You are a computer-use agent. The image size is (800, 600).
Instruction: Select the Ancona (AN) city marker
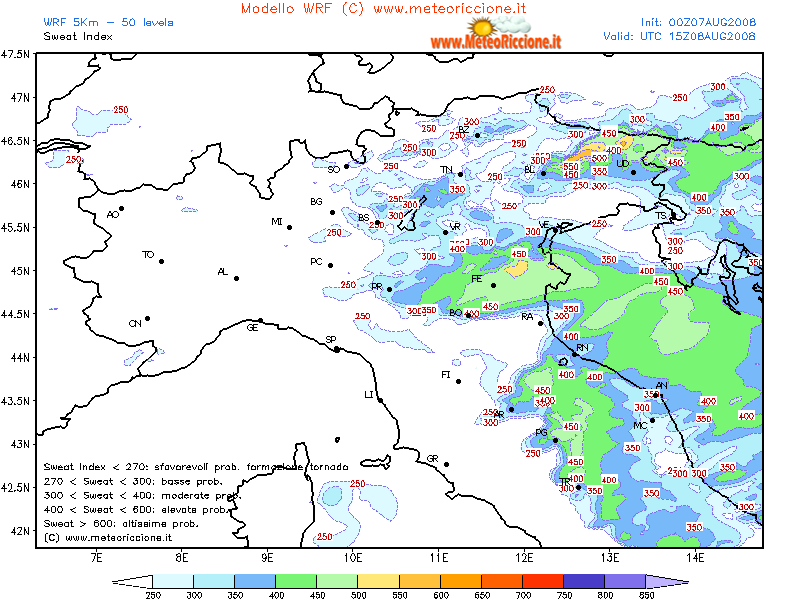658,395
